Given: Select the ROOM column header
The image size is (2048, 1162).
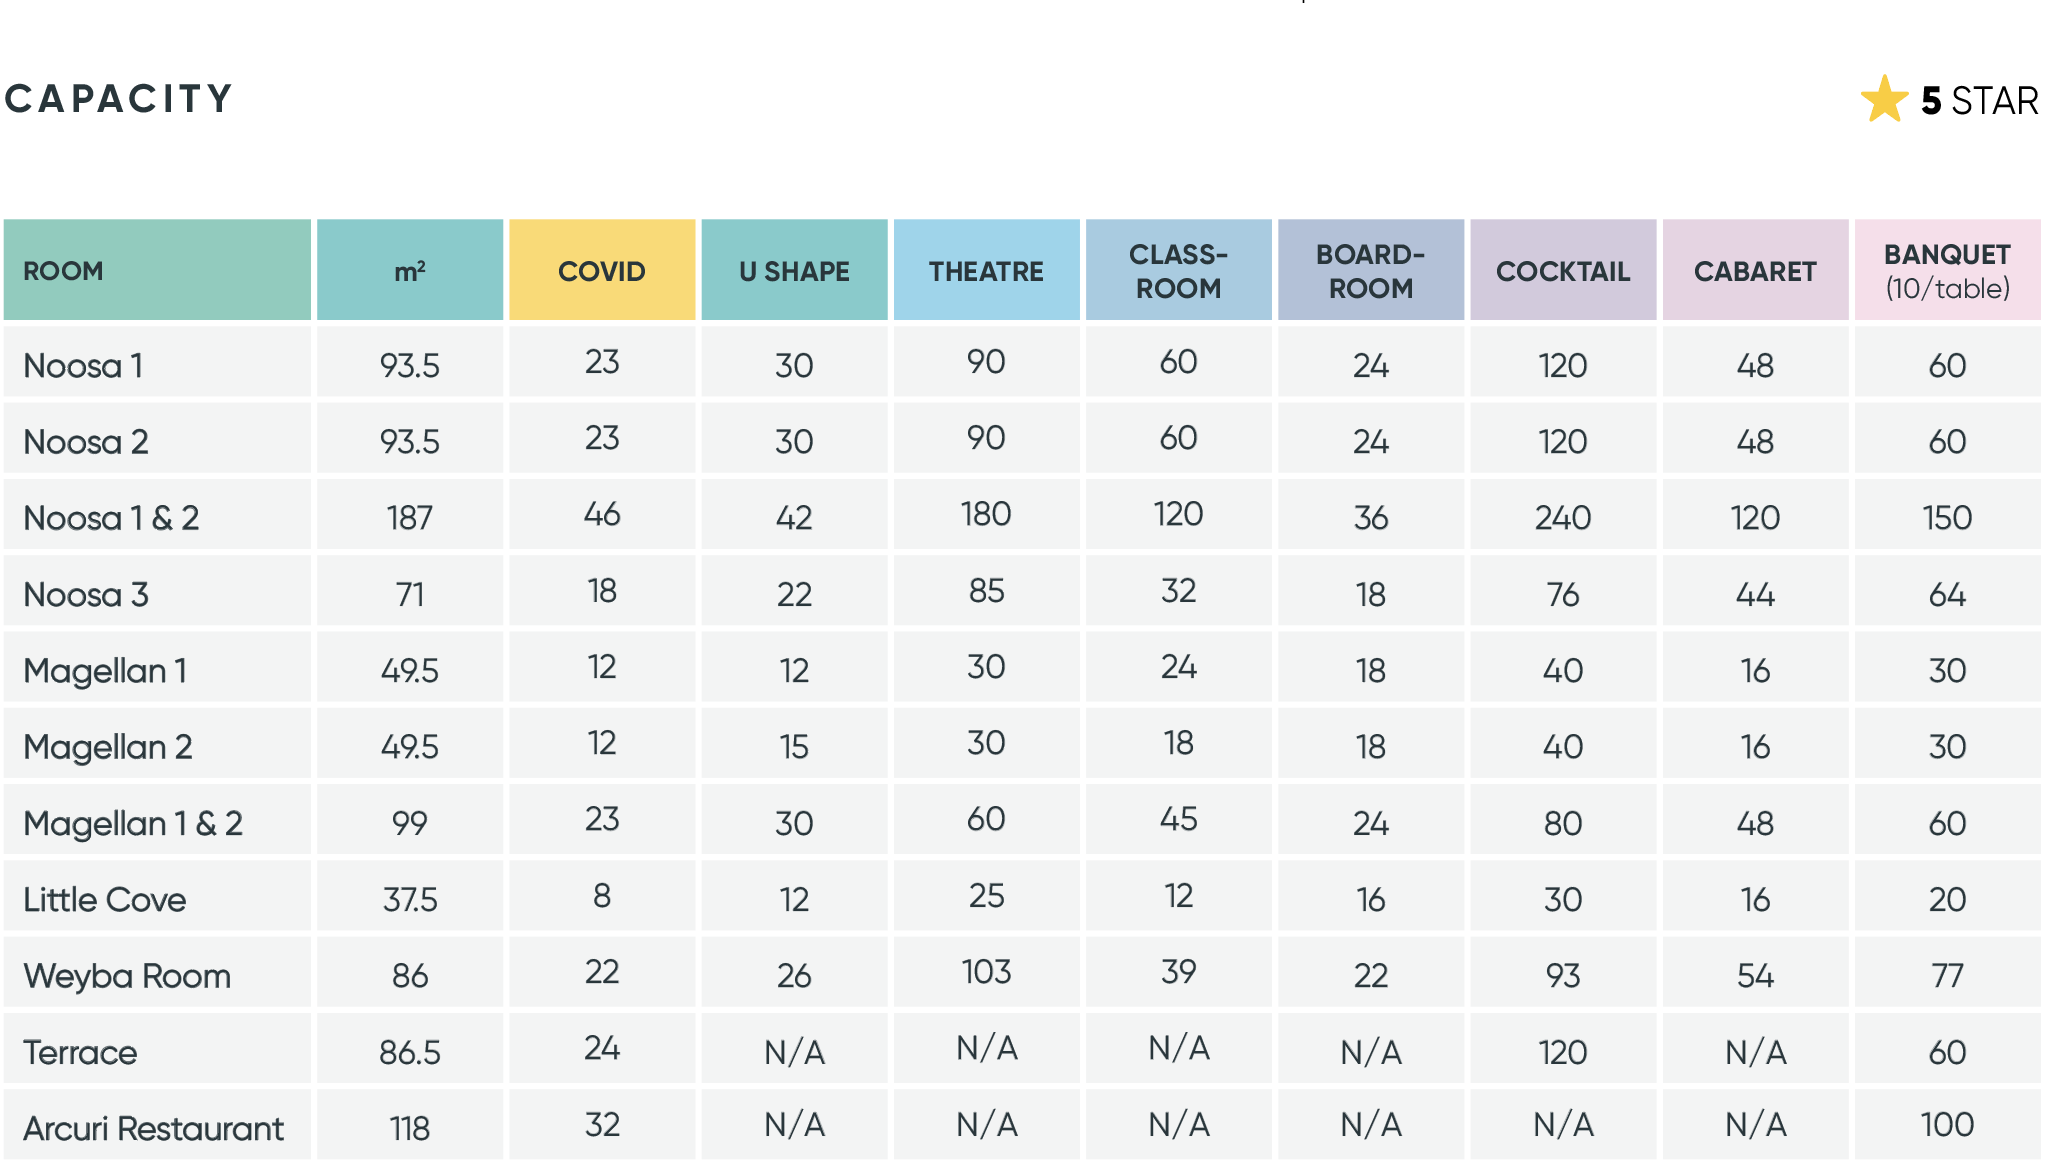Looking at the screenshot, I should point(158,270).
